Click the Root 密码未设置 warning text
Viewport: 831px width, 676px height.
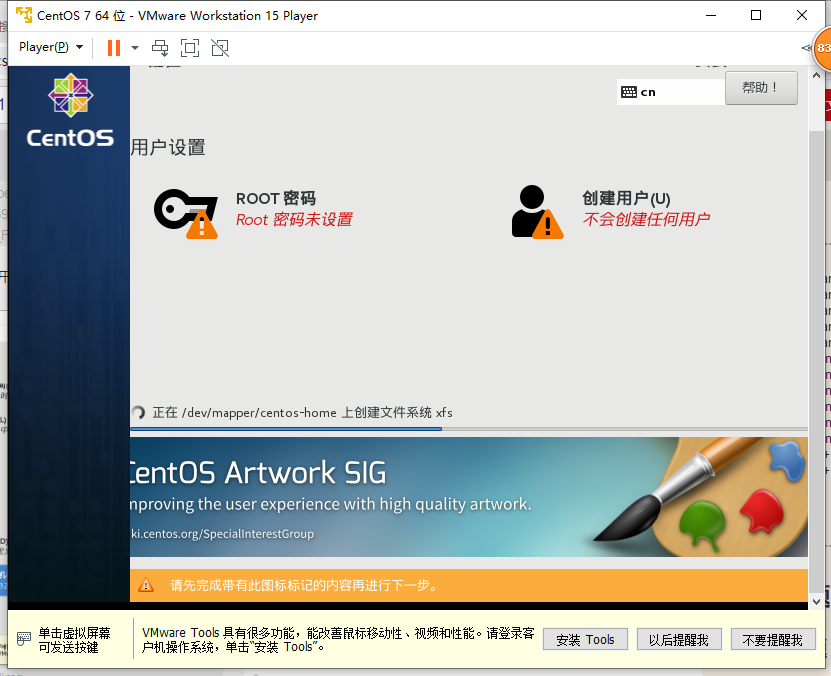pos(294,219)
